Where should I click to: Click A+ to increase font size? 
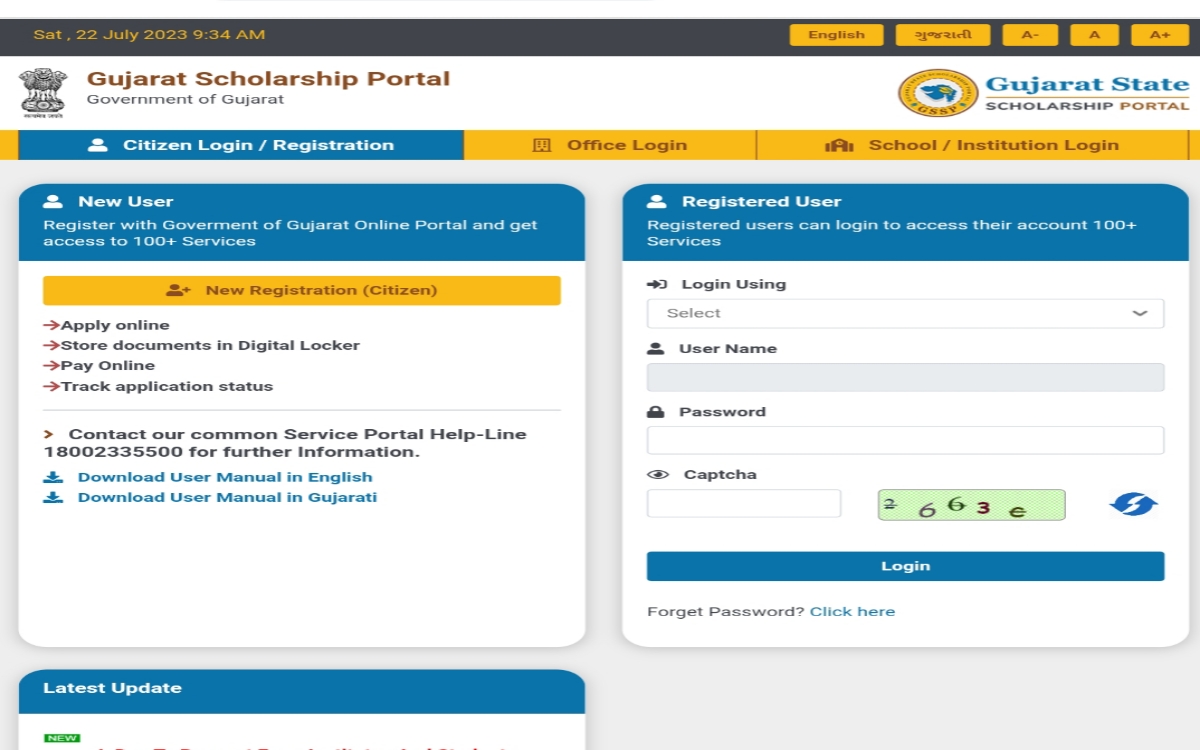click(1159, 34)
